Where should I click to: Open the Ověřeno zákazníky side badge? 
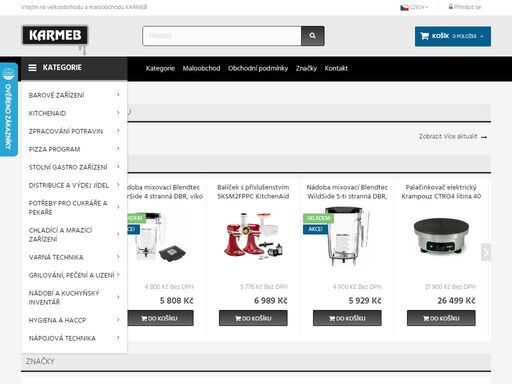point(9,109)
